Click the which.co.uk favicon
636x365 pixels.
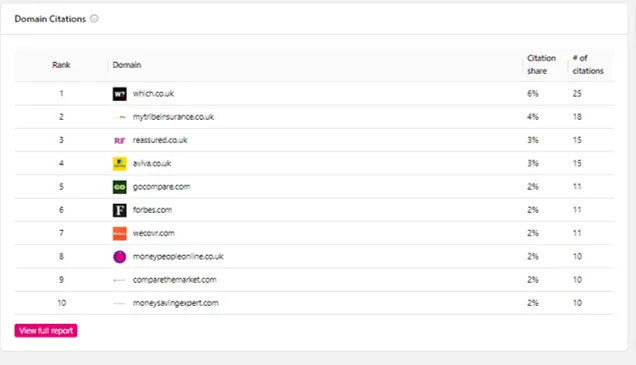tap(119, 94)
